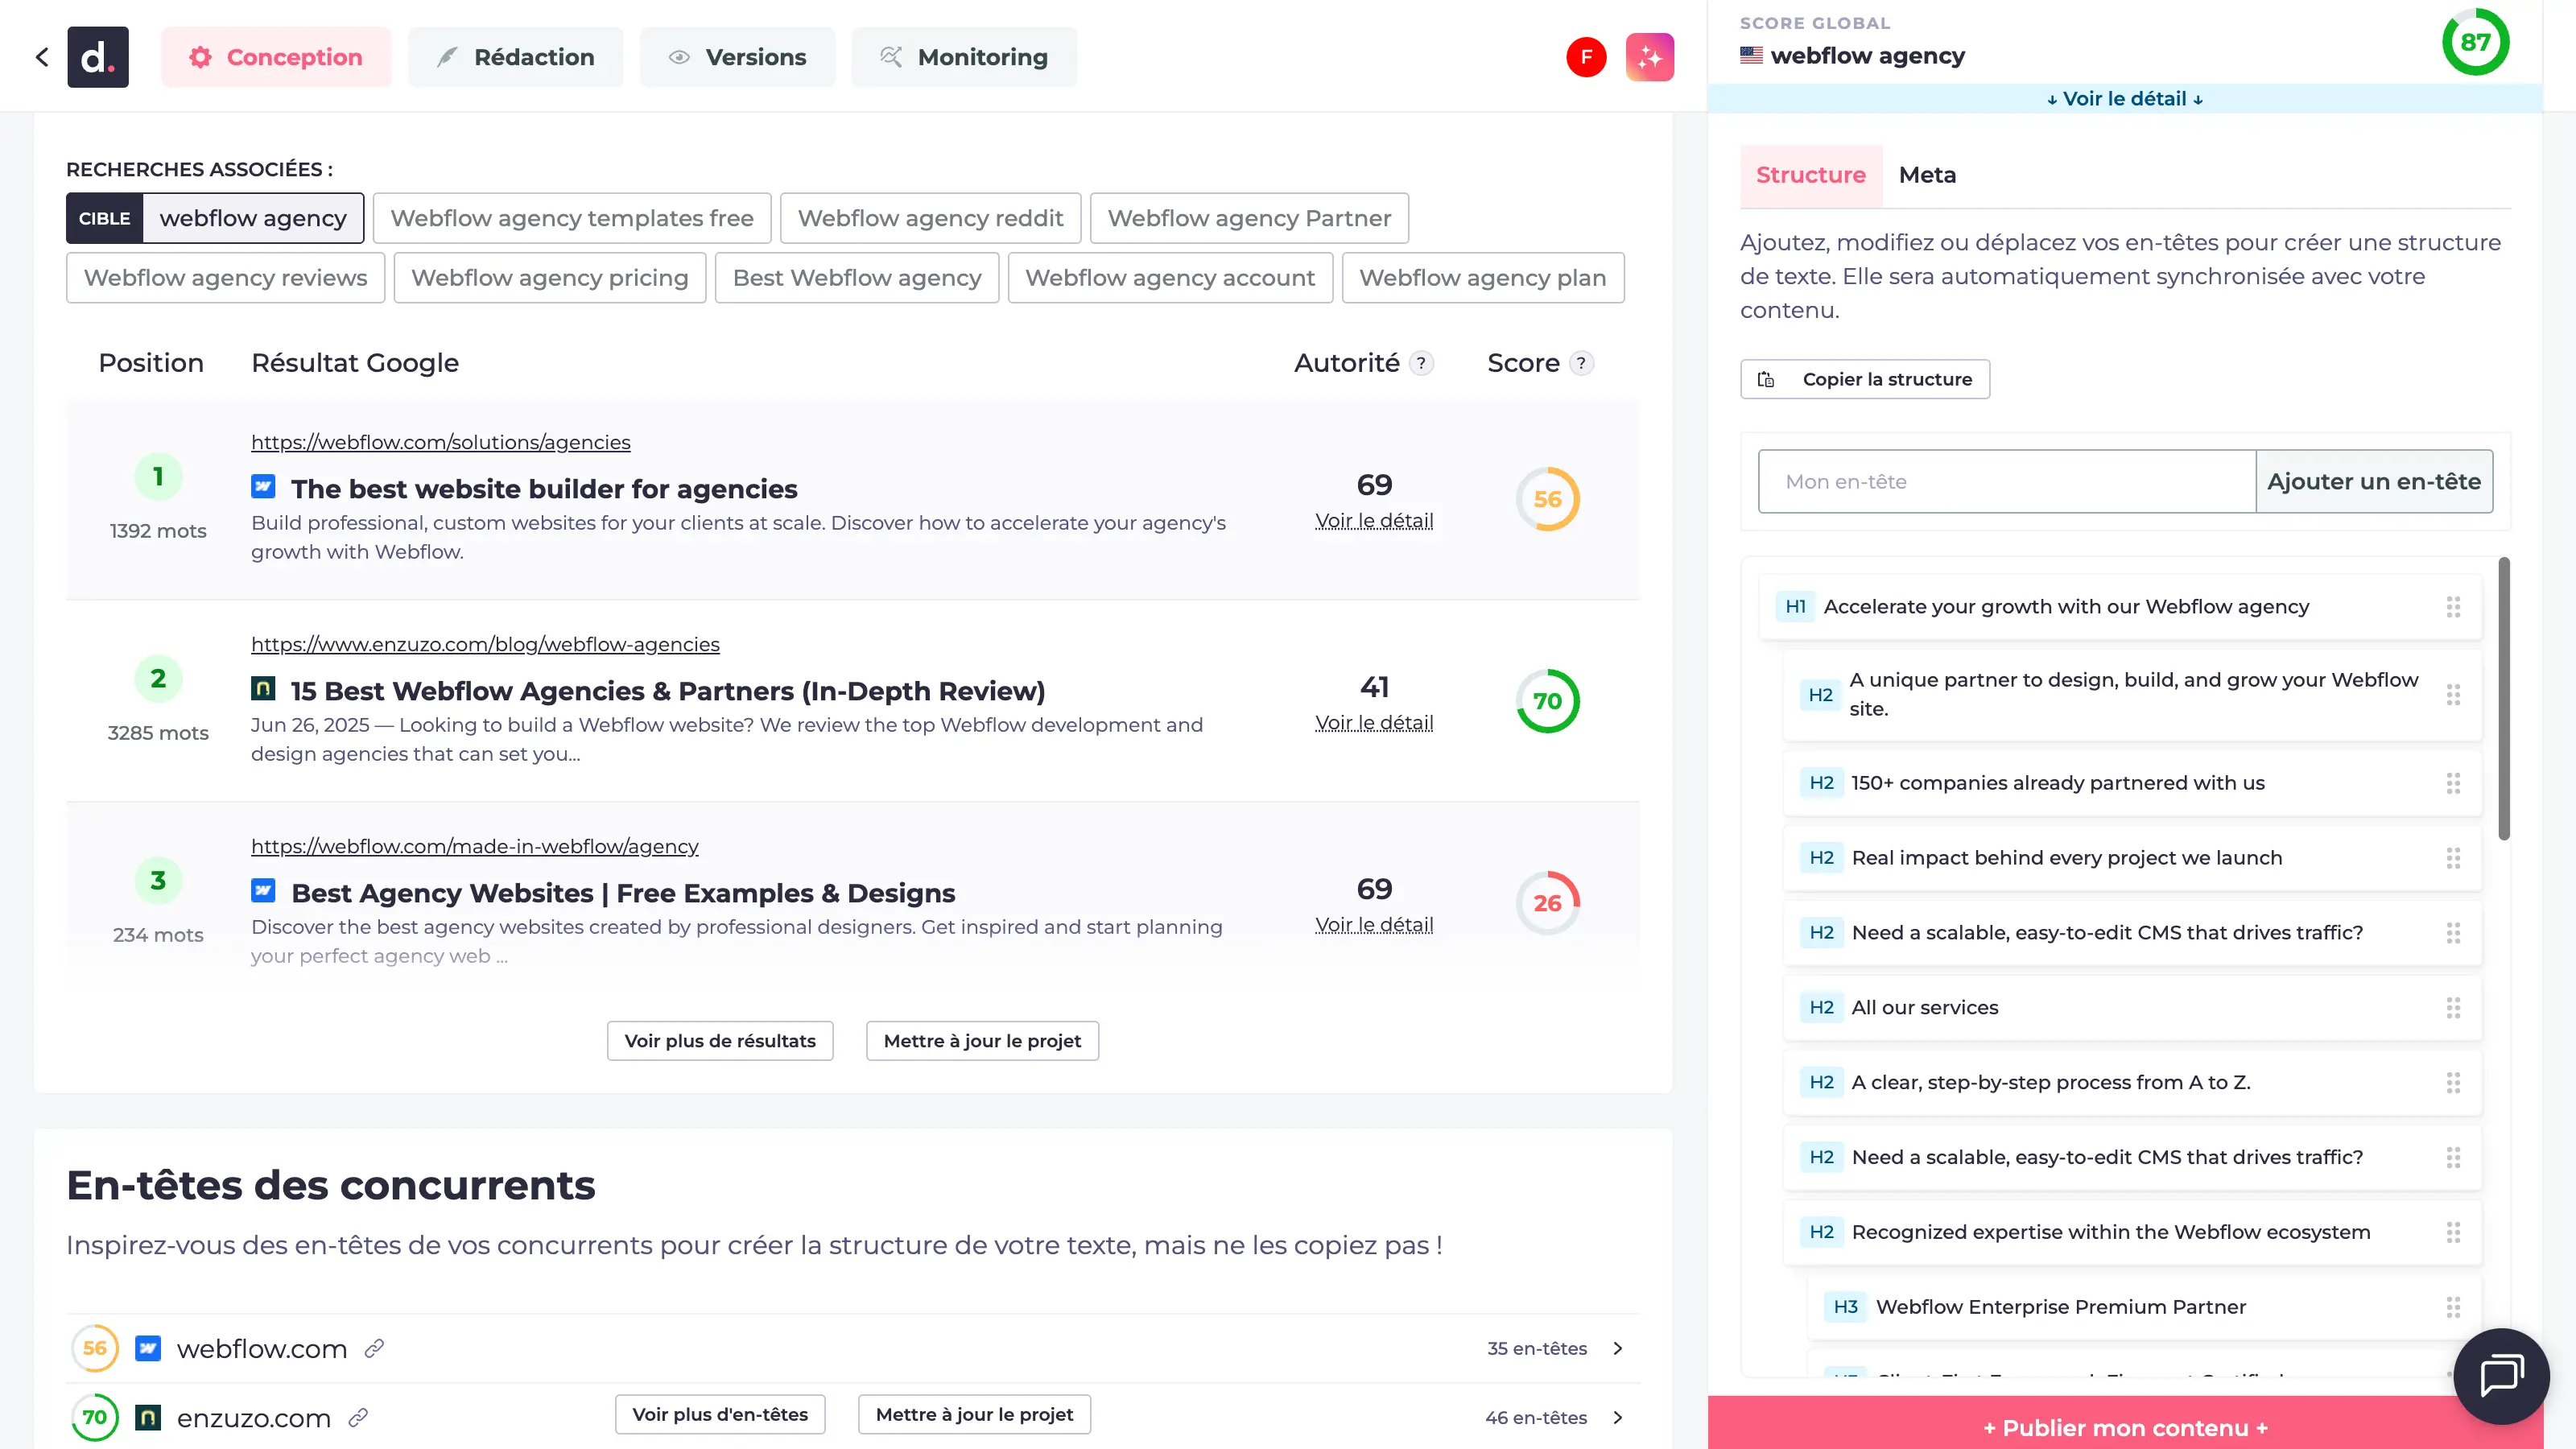
Task: Switch to Versions tab
Action: pos(737,57)
